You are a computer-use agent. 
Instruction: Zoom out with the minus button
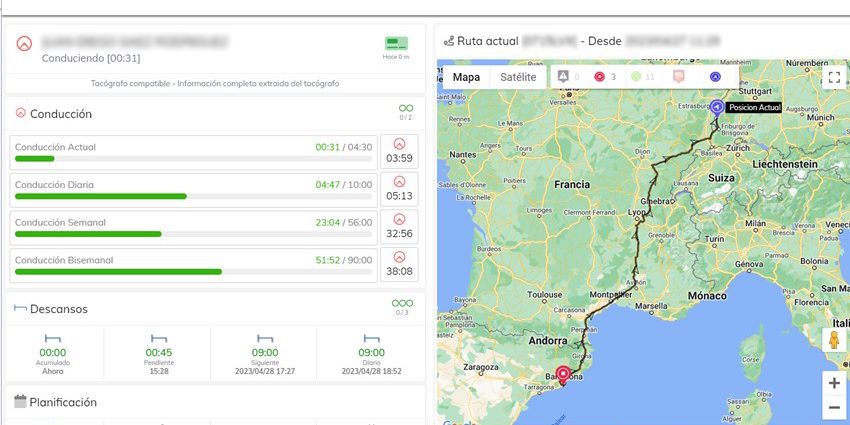(834, 407)
